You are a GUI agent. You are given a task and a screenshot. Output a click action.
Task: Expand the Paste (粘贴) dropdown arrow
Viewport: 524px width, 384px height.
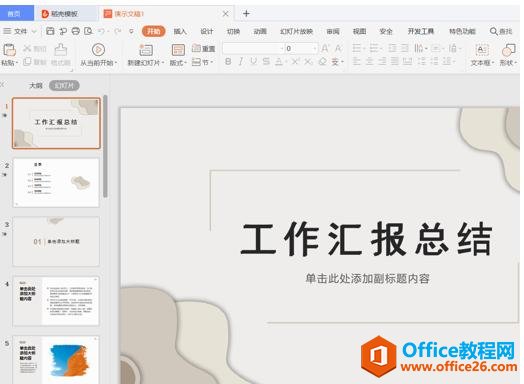[17, 63]
